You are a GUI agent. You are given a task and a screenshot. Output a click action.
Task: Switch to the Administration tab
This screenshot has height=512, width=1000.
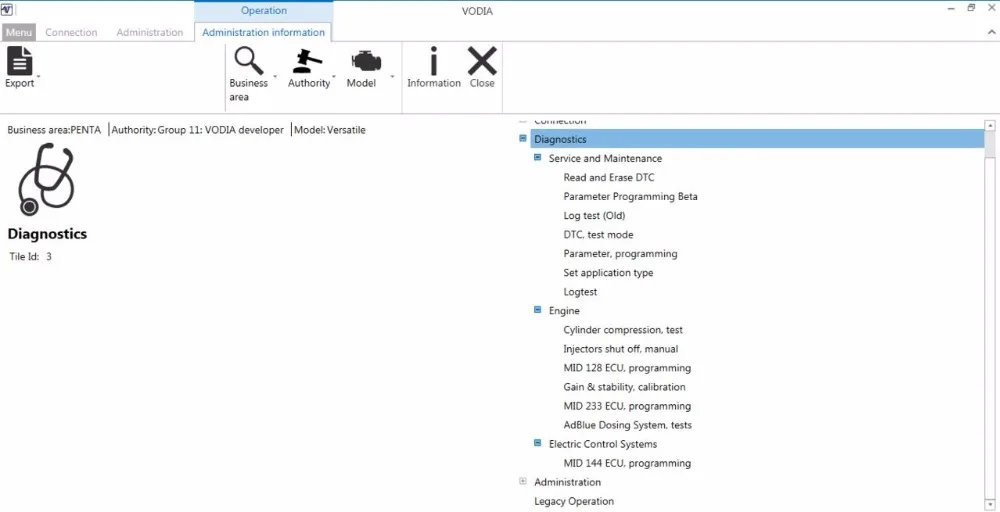pyautogui.click(x=150, y=33)
